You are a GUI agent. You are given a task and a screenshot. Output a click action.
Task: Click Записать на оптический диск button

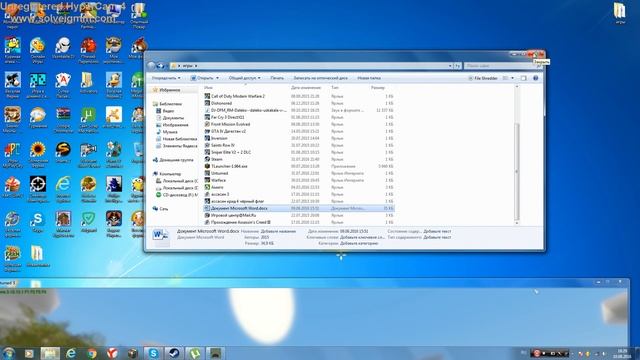click(x=320, y=78)
